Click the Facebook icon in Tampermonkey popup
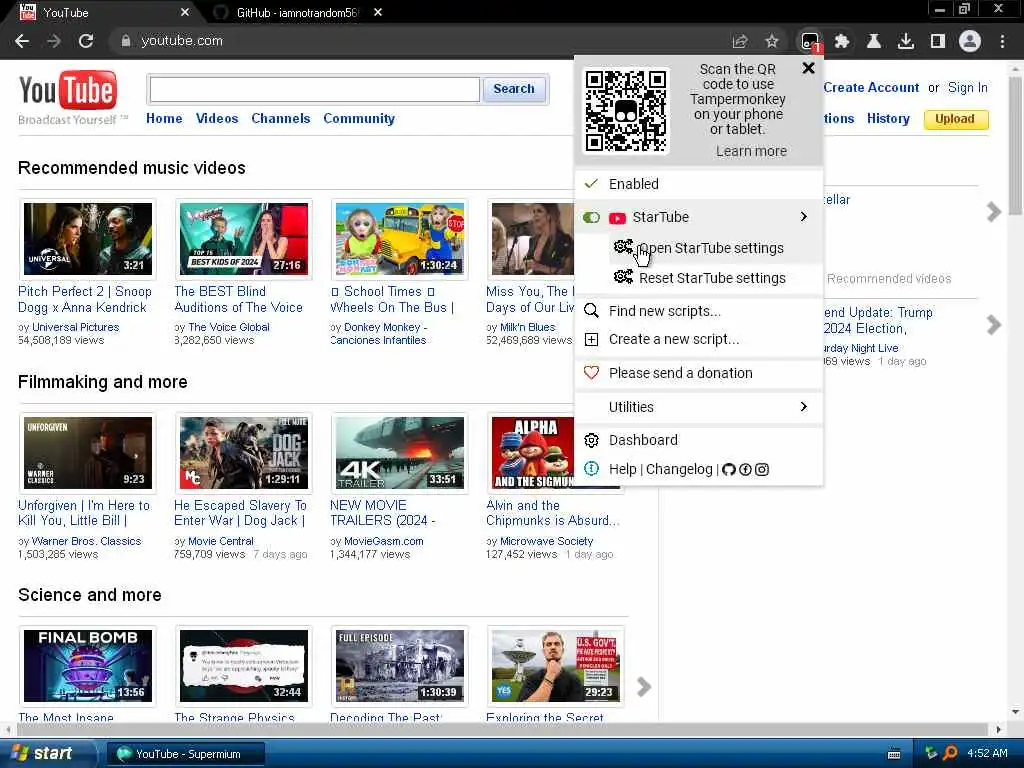The width and height of the screenshot is (1024, 768). coord(745,469)
